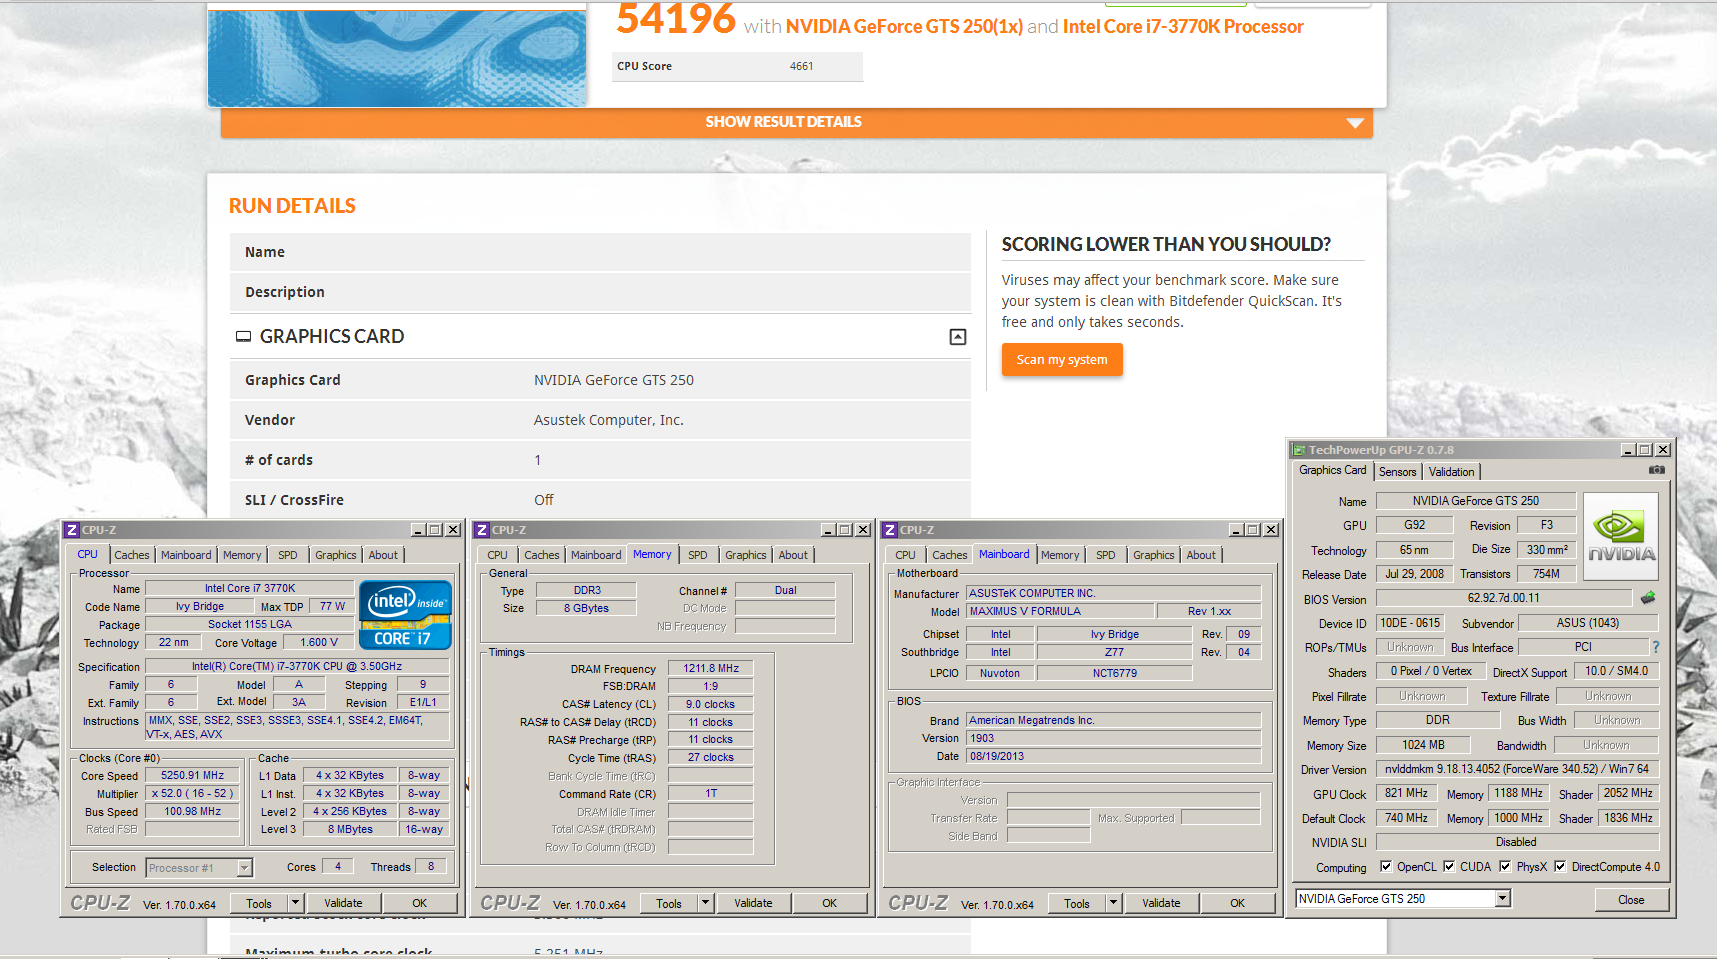The width and height of the screenshot is (1717, 959).
Task: Click the CAS# Latency 9.0 clocks value
Action: coord(711,704)
